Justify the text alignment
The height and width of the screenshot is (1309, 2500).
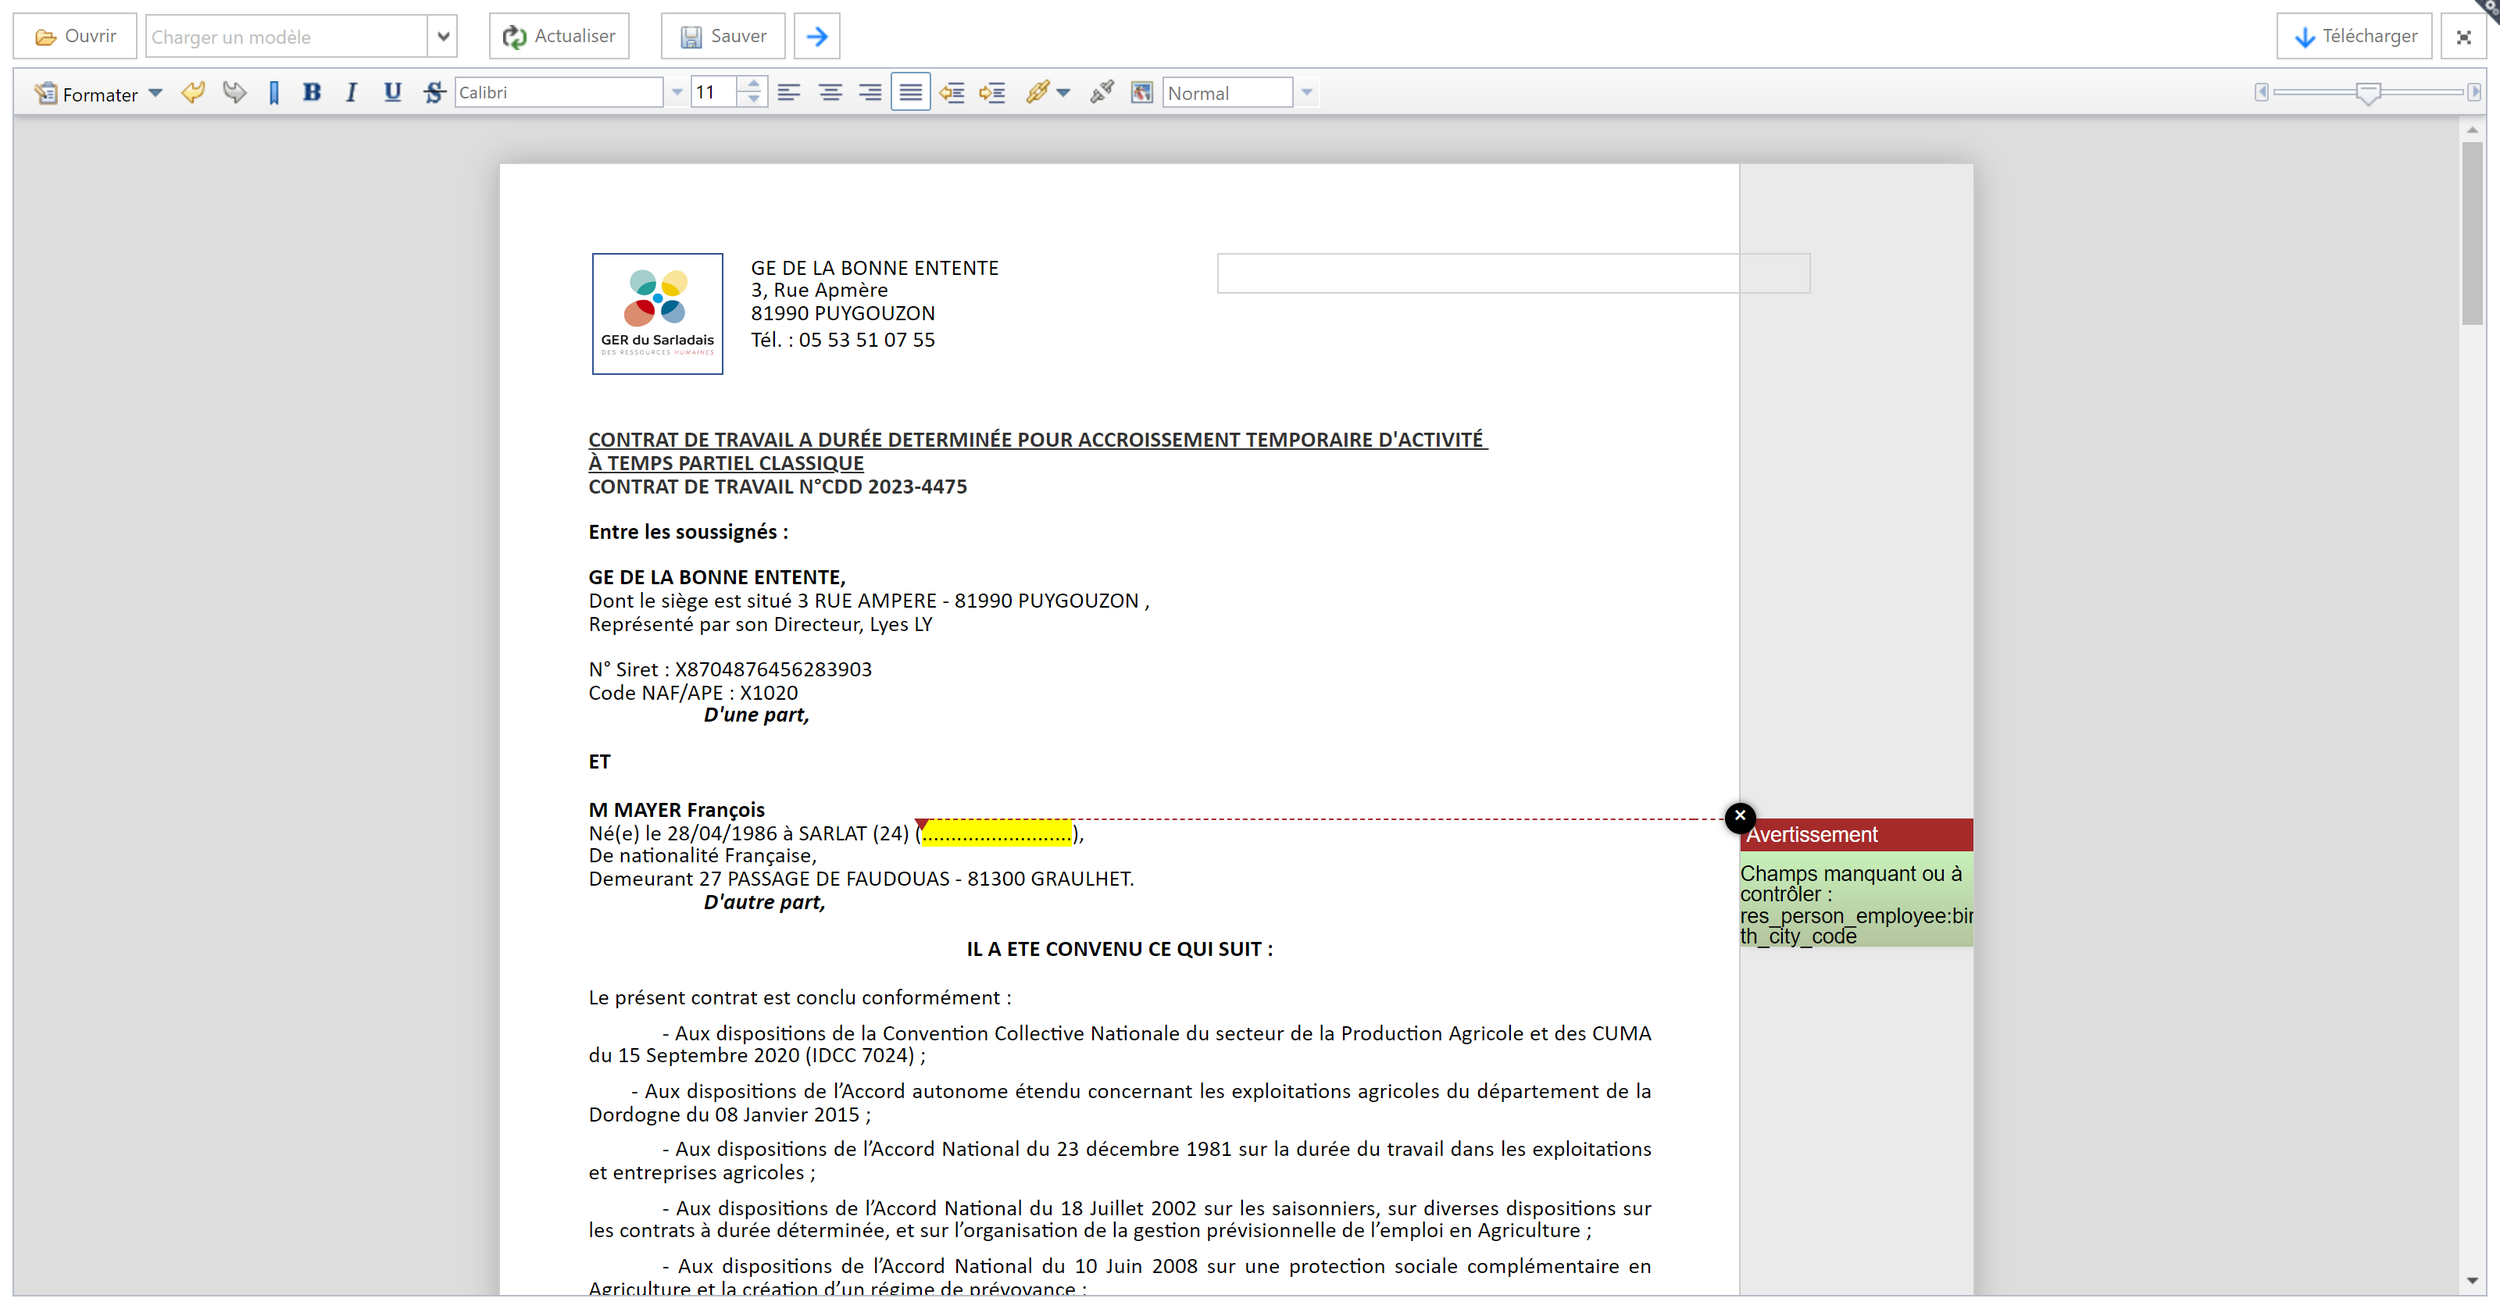pyautogui.click(x=911, y=92)
